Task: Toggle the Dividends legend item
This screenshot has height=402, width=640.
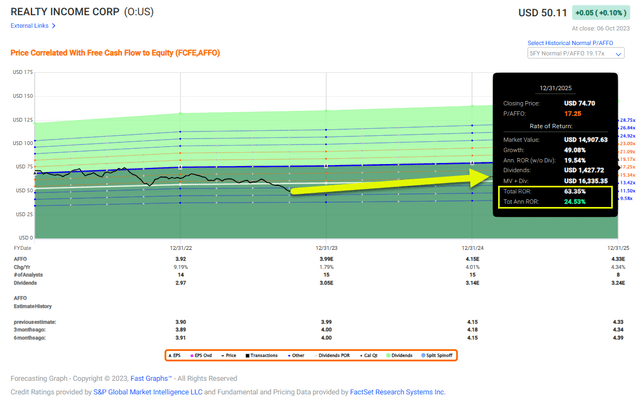Action: pyautogui.click(x=399, y=355)
